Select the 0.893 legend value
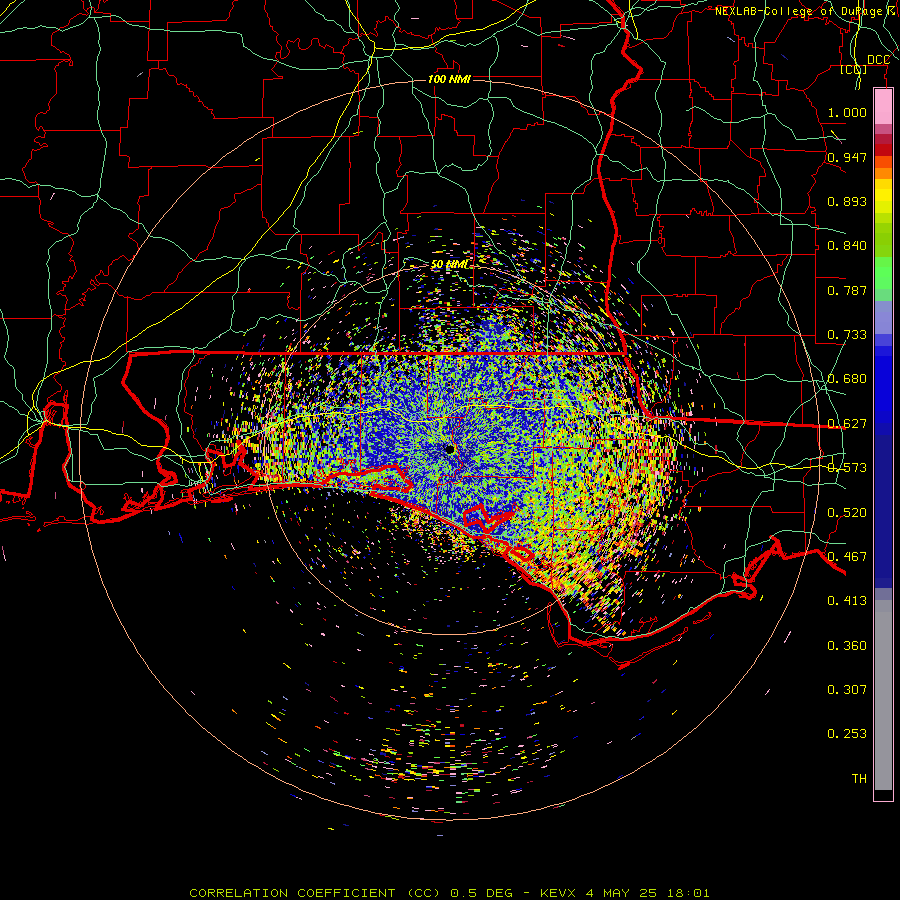 (x=847, y=201)
